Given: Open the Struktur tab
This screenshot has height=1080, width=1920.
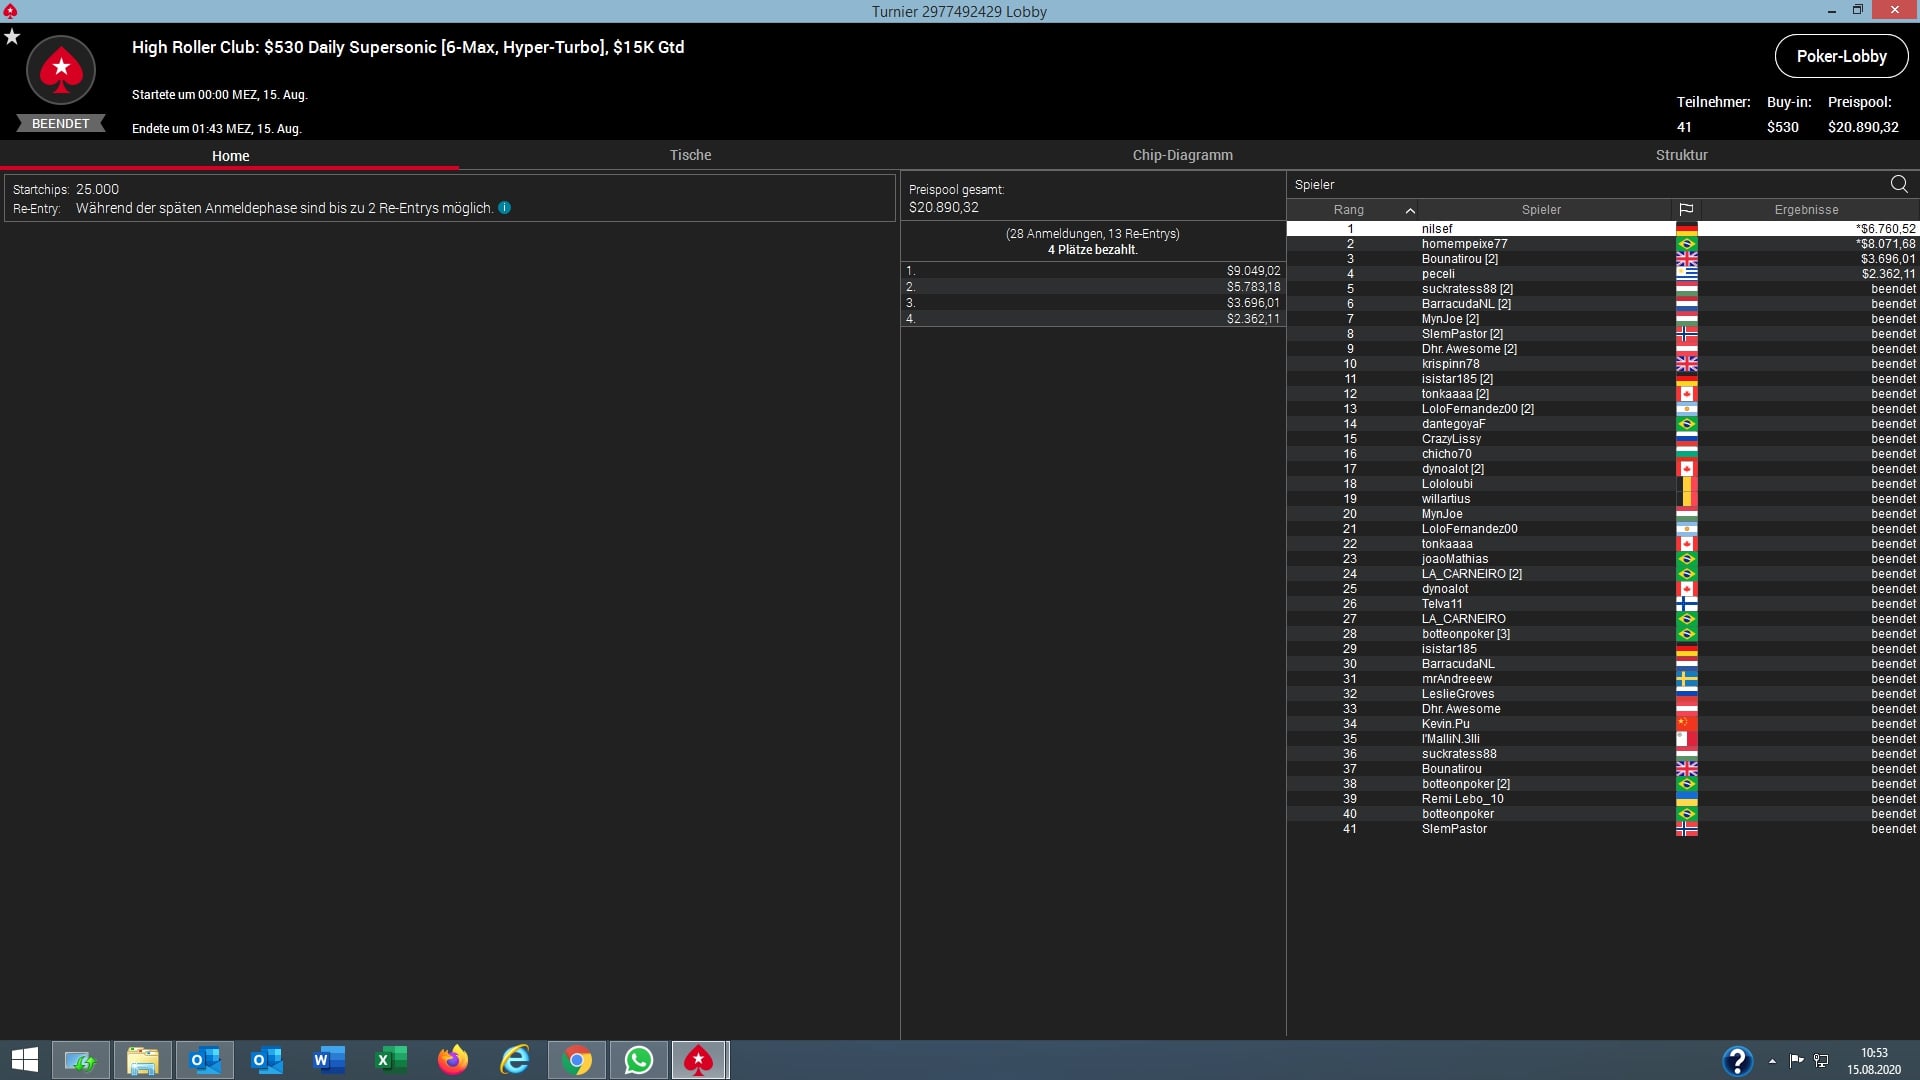Looking at the screenshot, I should (x=1681, y=155).
